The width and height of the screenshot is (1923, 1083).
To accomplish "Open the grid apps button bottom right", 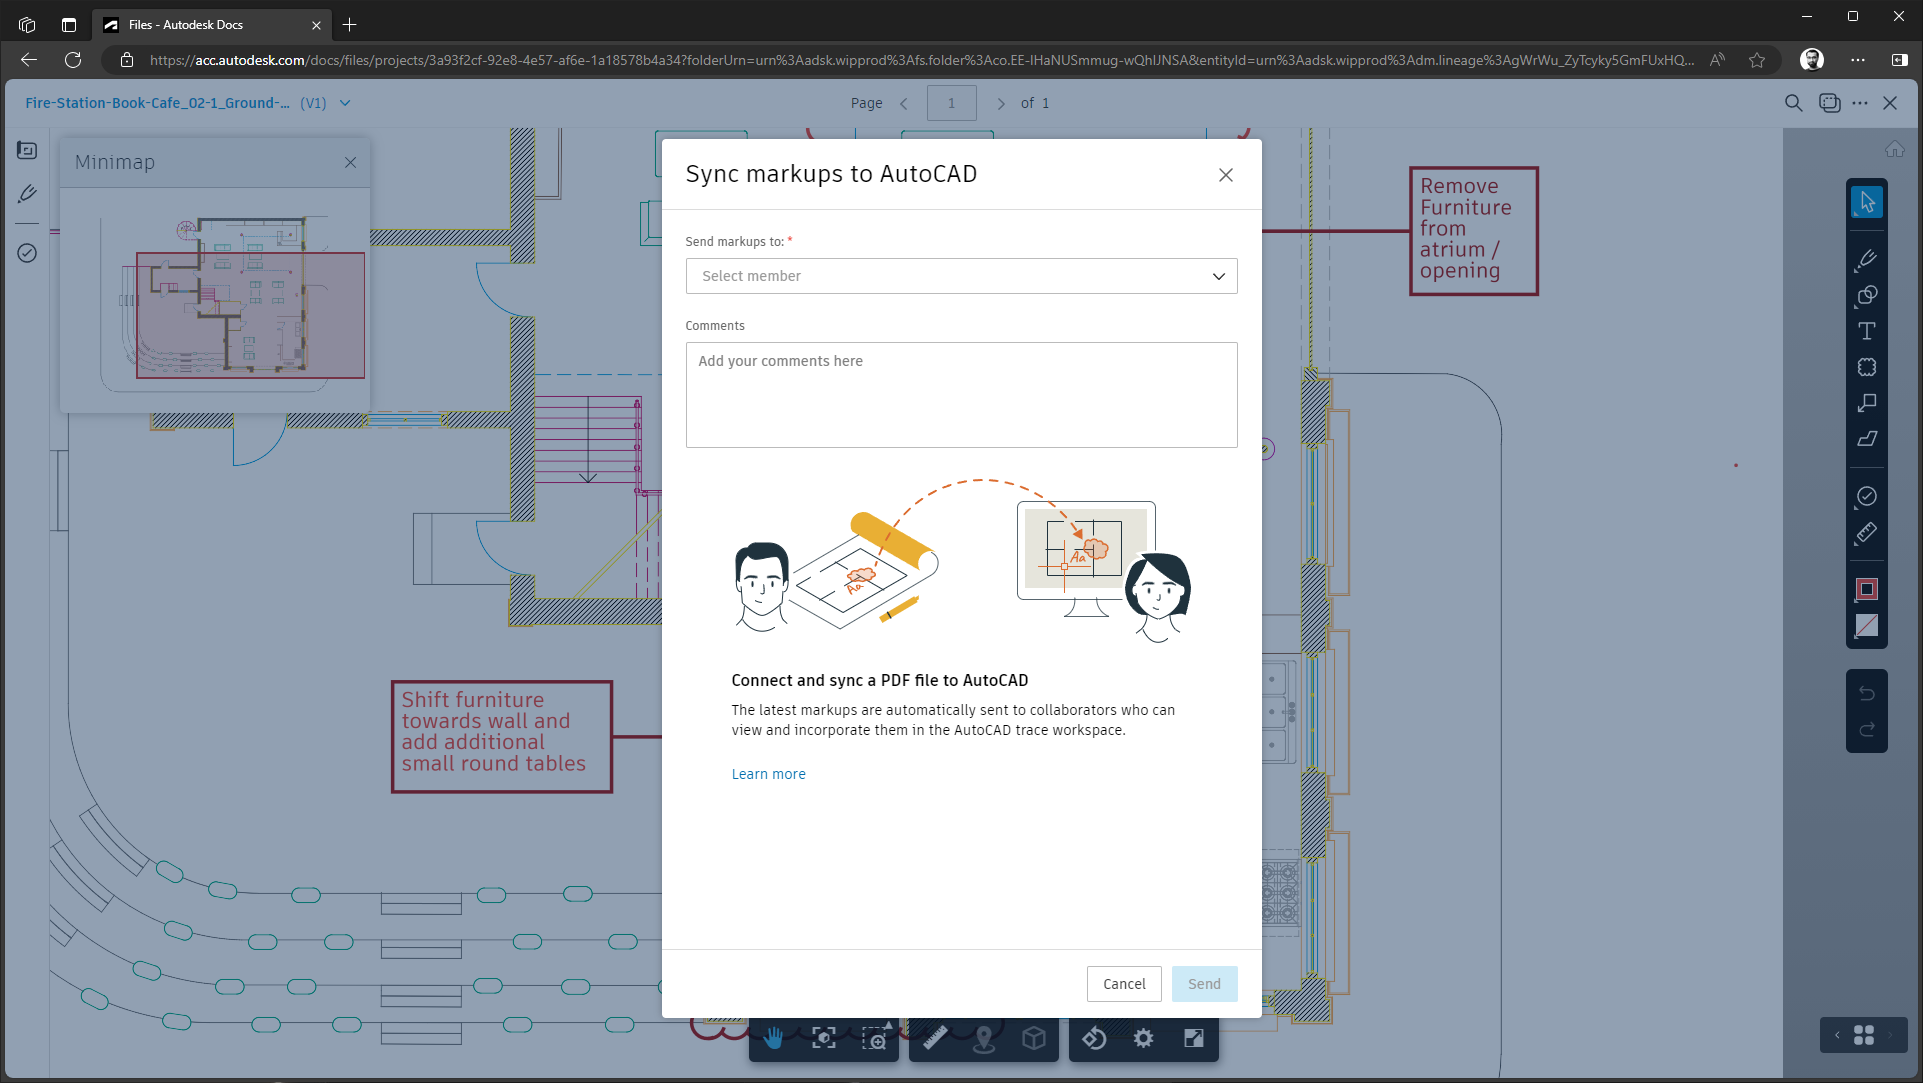I will tap(1863, 1035).
